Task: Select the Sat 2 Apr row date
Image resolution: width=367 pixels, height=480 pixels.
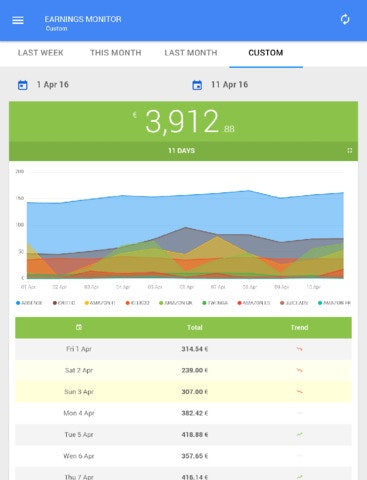Action: pyautogui.click(x=79, y=370)
